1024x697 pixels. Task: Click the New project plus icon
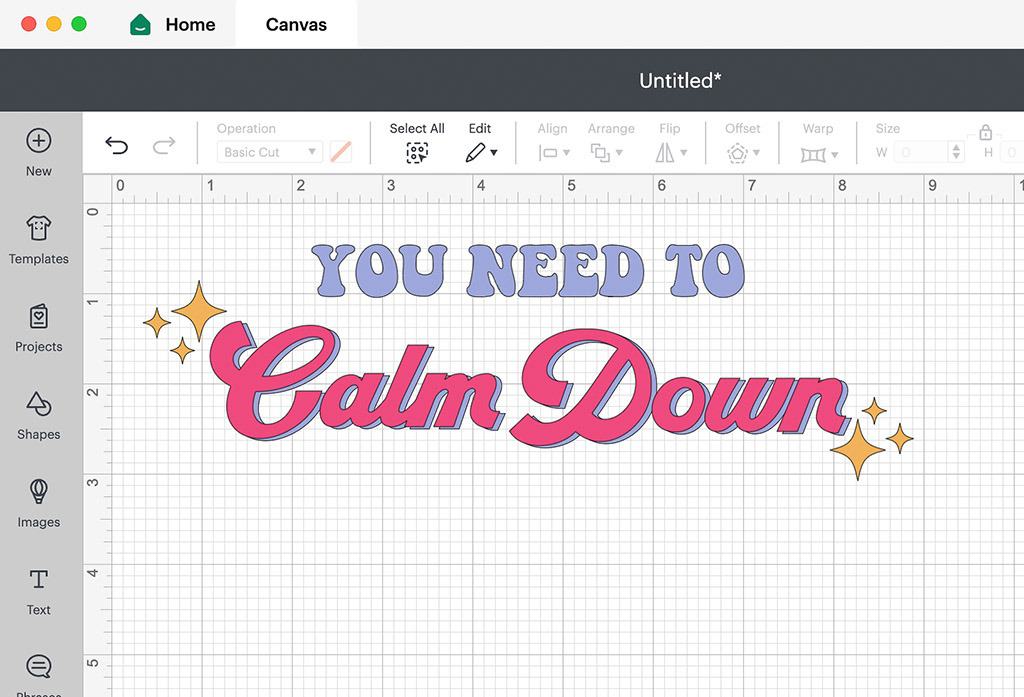click(39, 140)
